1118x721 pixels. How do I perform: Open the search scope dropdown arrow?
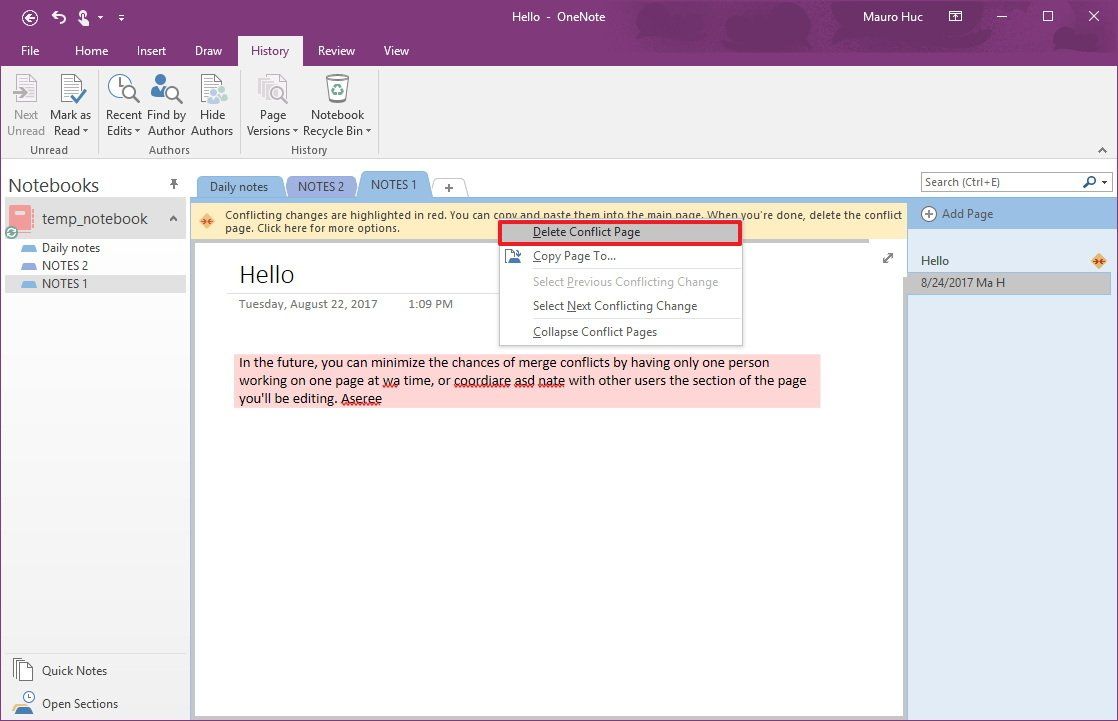point(1104,182)
